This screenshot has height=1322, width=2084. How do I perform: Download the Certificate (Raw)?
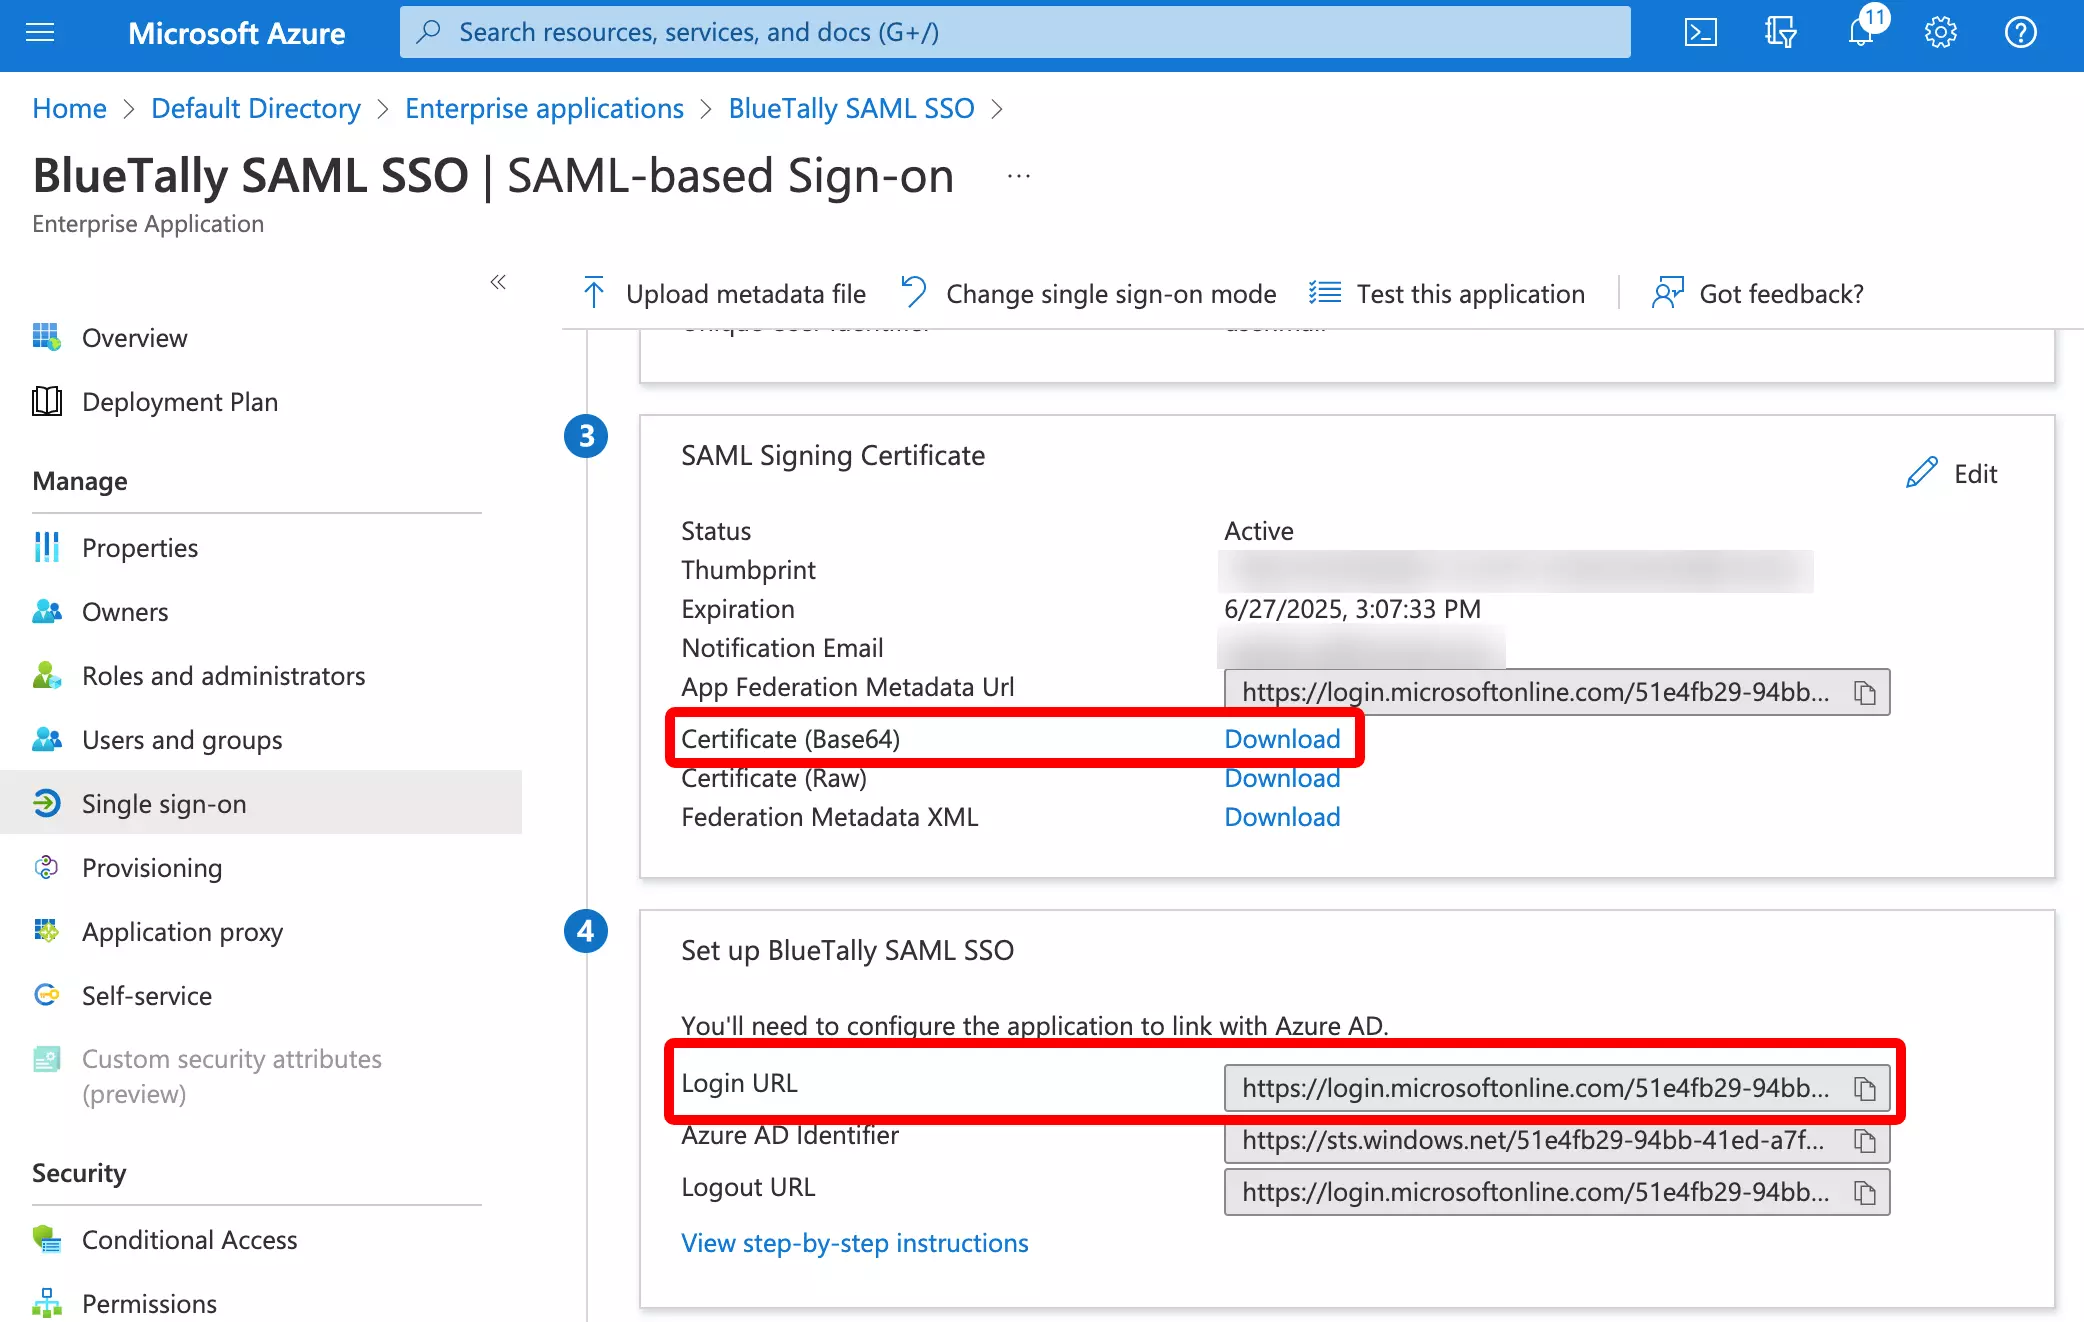click(x=1282, y=778)
